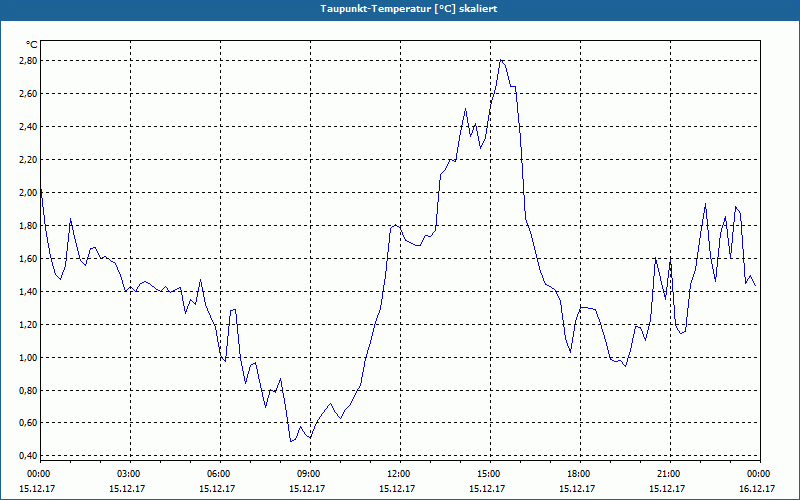The width and height of the screenshot is (800, 500).
Task: Click the "09:00" x-axis time label
Action: pos(307,474)
